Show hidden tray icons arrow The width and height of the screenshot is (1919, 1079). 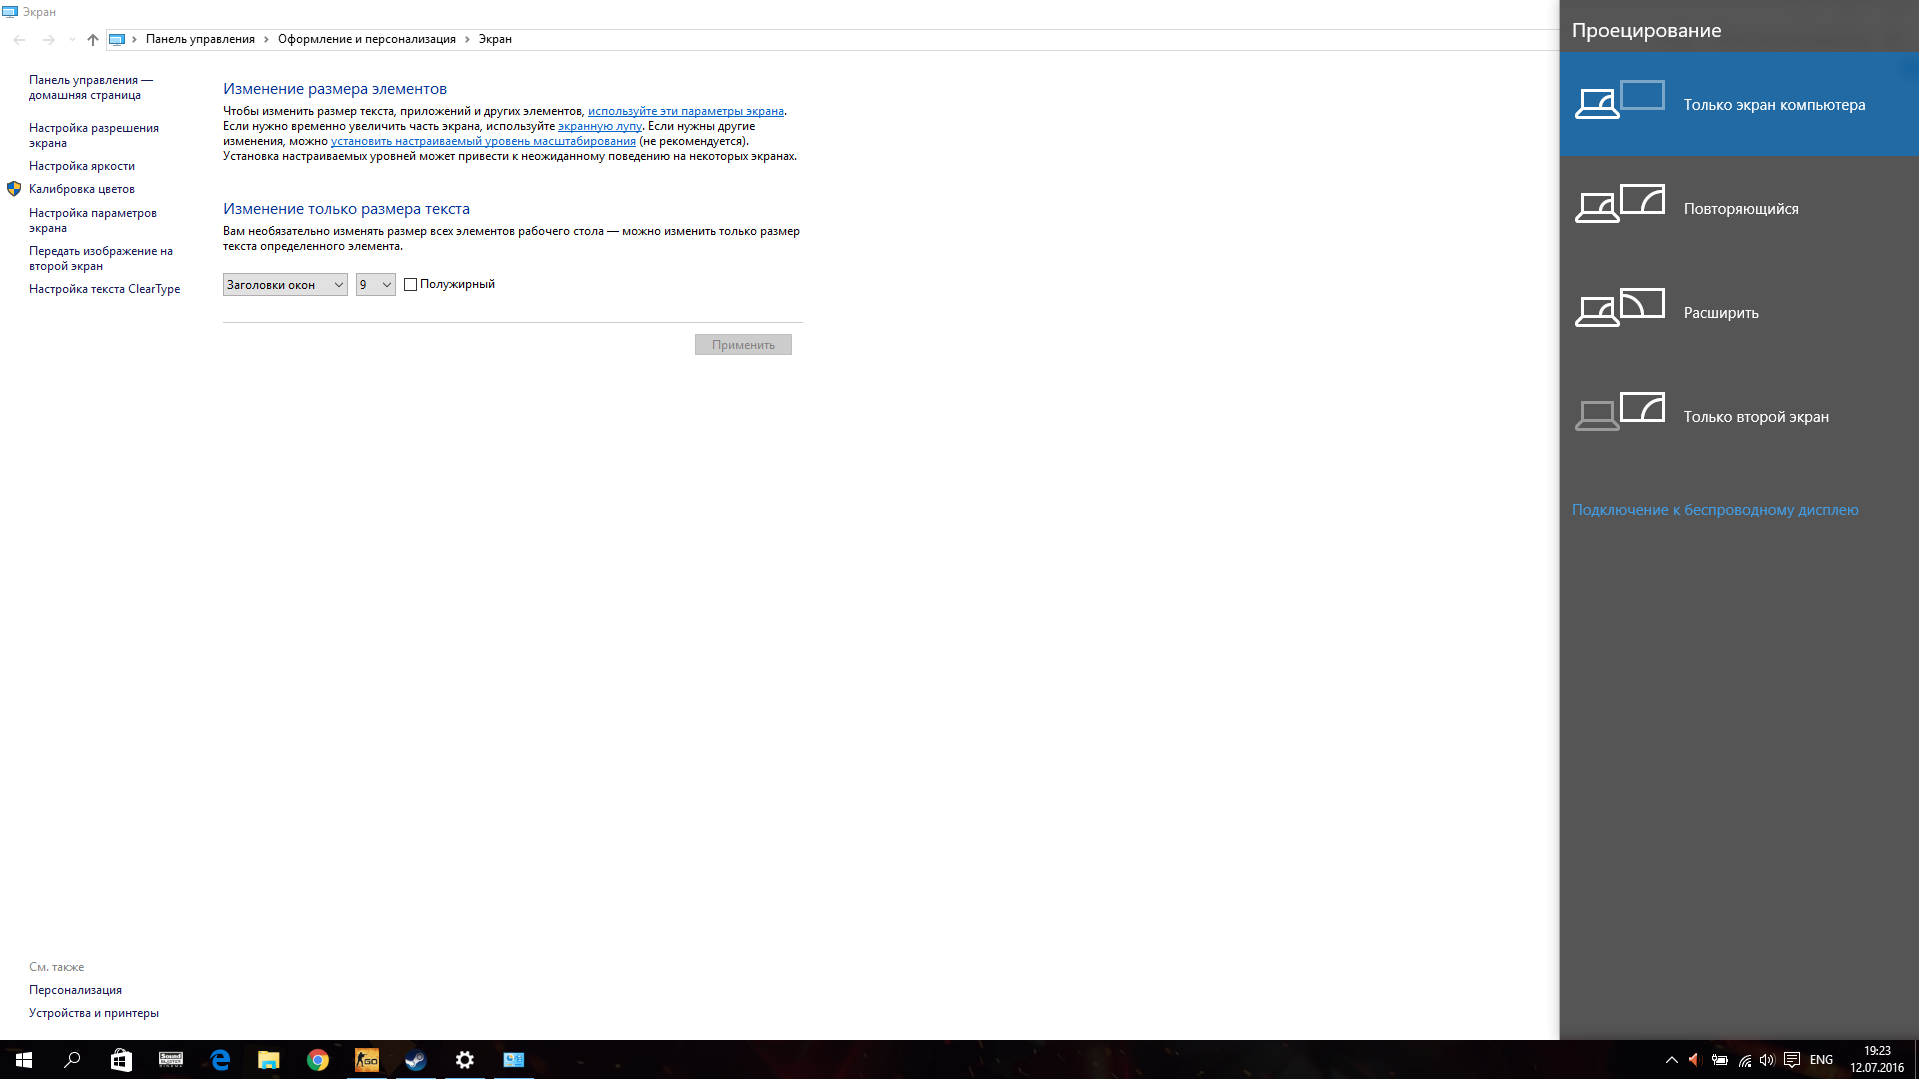click(x=1672, y=1060)
